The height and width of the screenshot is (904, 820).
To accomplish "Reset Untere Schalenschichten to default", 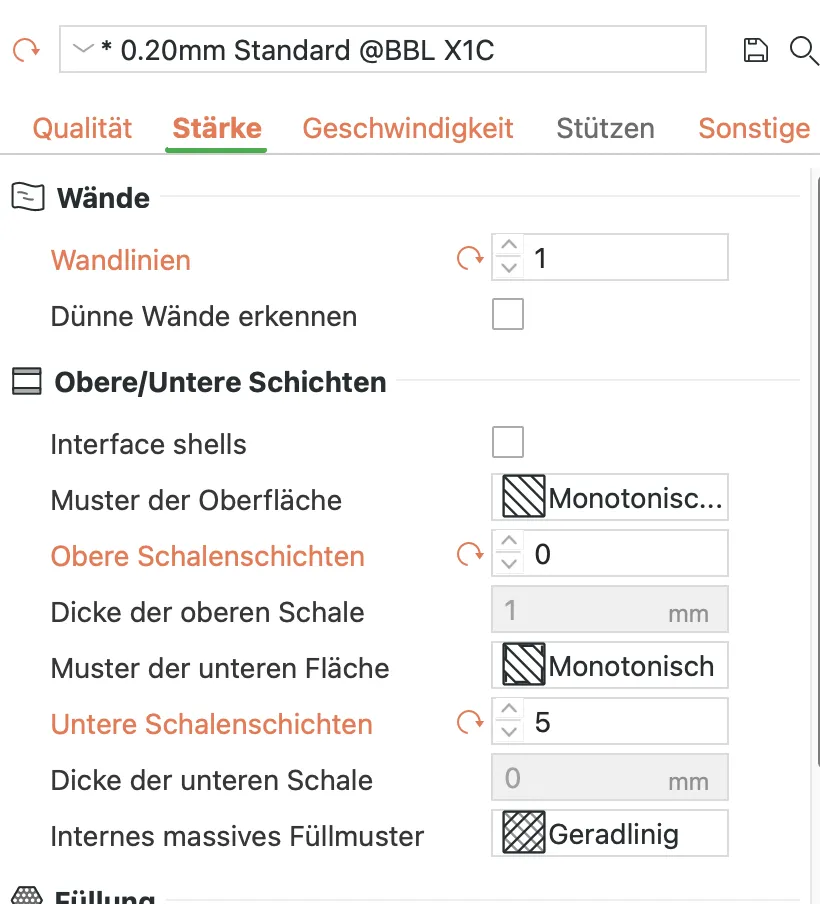I will pyautogui.click(x=470, y=722).
